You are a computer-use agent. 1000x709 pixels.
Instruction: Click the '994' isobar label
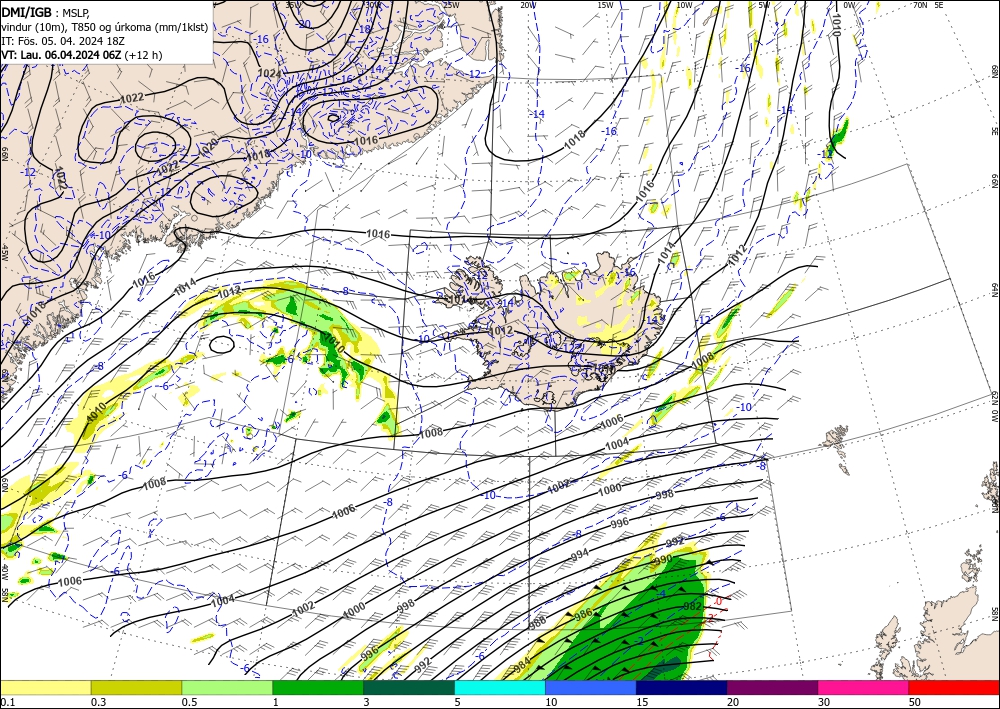click(x=580, y=555)
